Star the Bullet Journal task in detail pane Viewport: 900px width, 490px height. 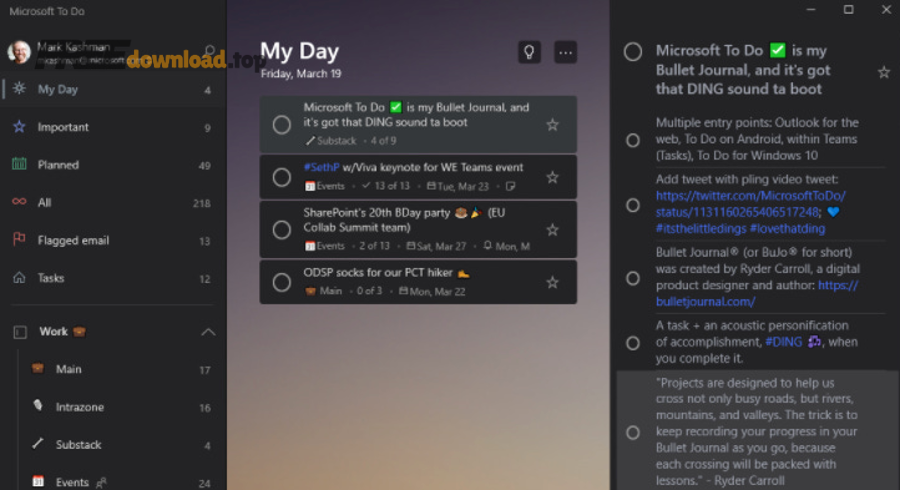click(883, 72)
